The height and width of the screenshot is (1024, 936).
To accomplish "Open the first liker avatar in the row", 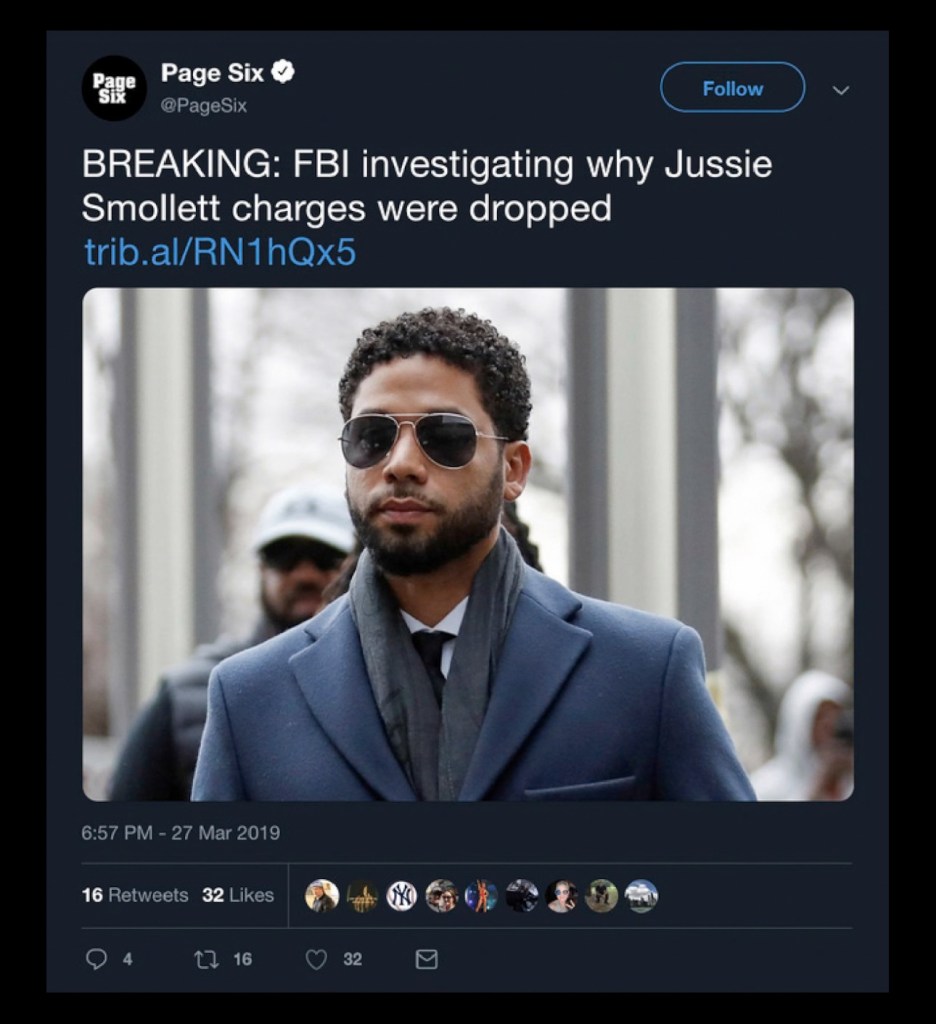I will (x=321, y=896).
